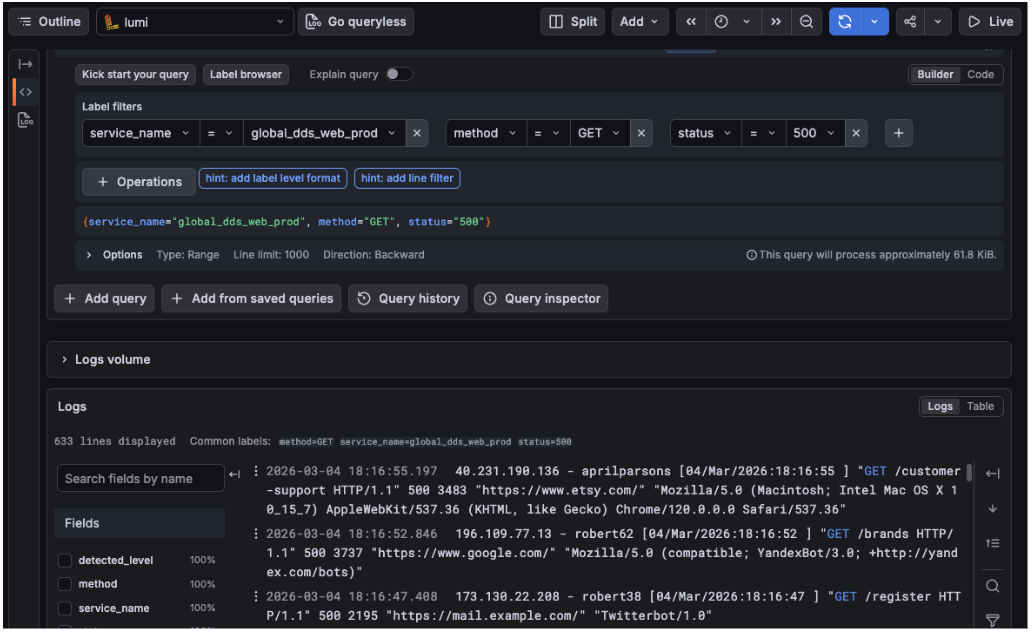Open the lumi data source dropdown
The width and height of the screenshot is (1032, 633).
(195, 22)
